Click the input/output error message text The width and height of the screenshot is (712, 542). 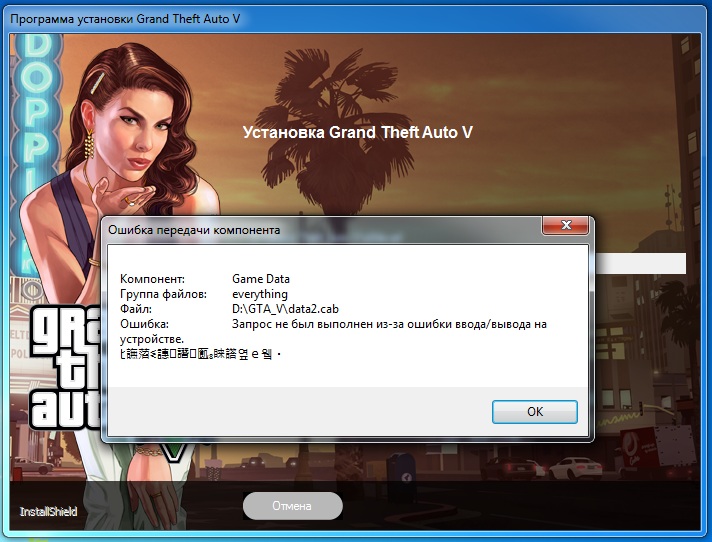(x=389, y=324)
